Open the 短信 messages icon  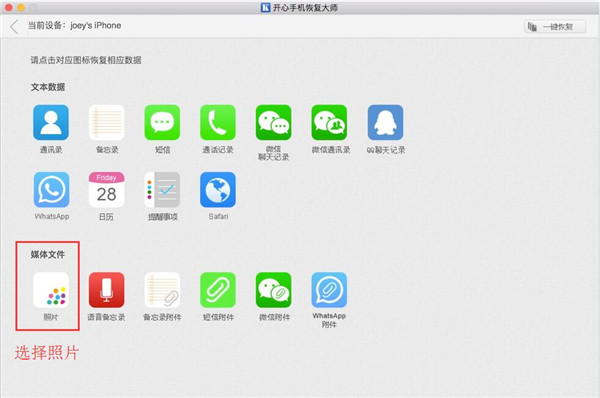coord(162,122)
